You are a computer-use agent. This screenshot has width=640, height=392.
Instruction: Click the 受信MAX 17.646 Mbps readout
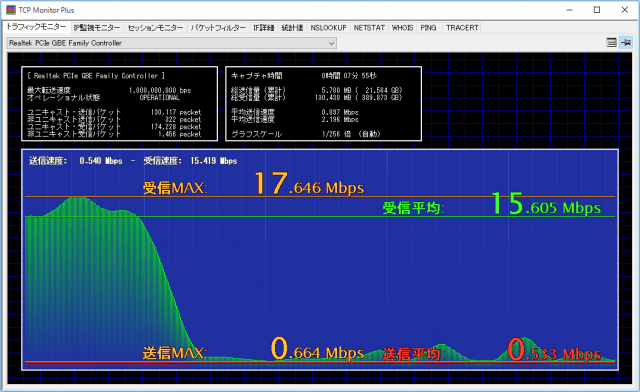coord(253,185)
